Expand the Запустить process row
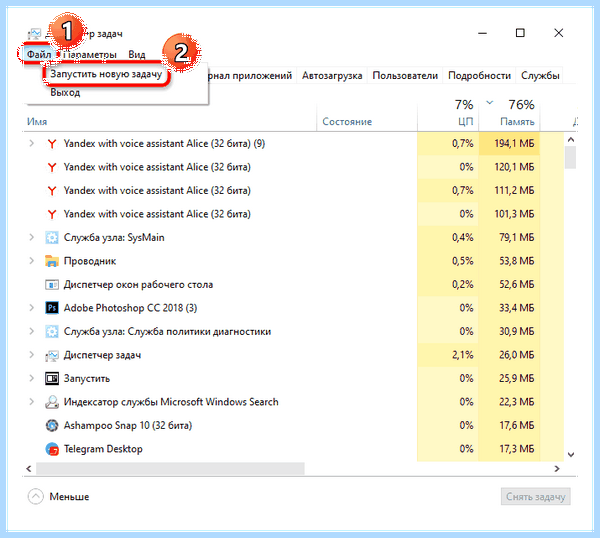Screen dimensions: 600x538 [x=31, y=378]
